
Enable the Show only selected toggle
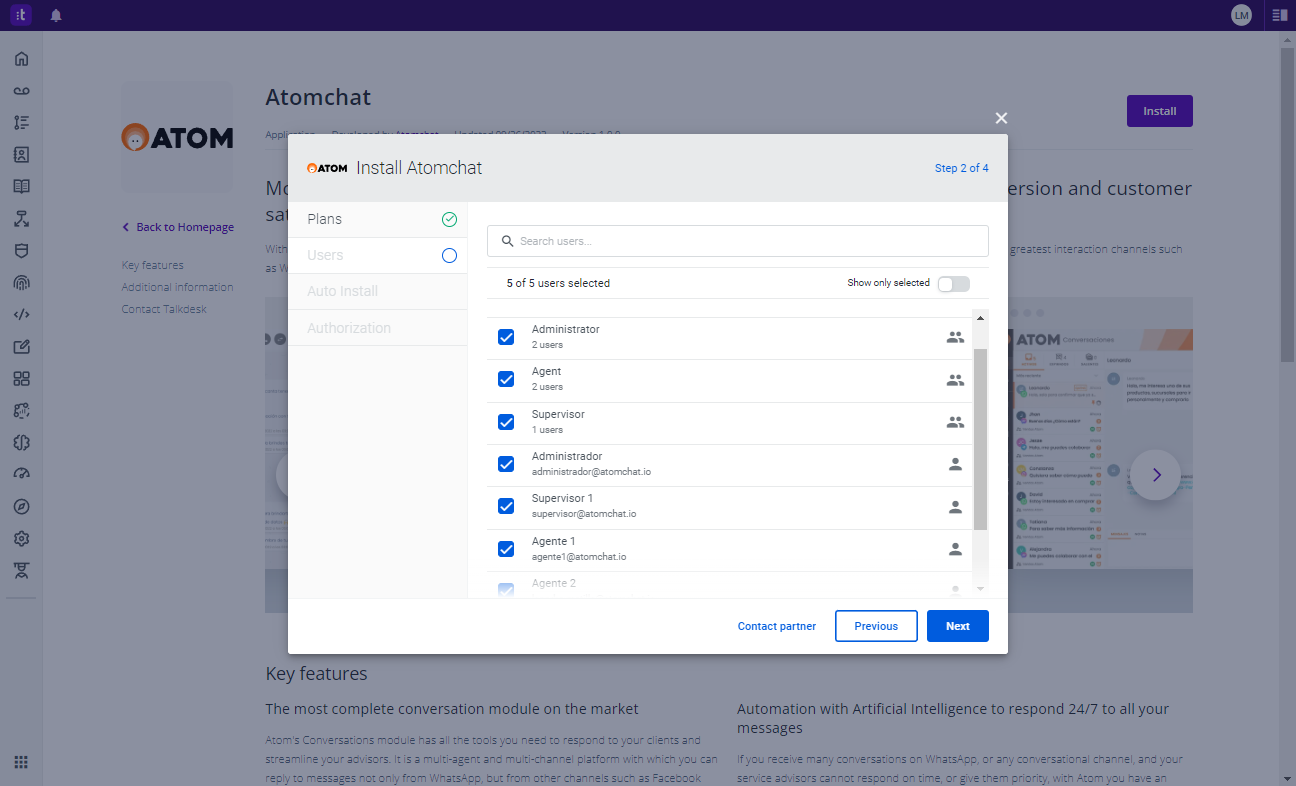pyautogui.click(x=953, y=284)
